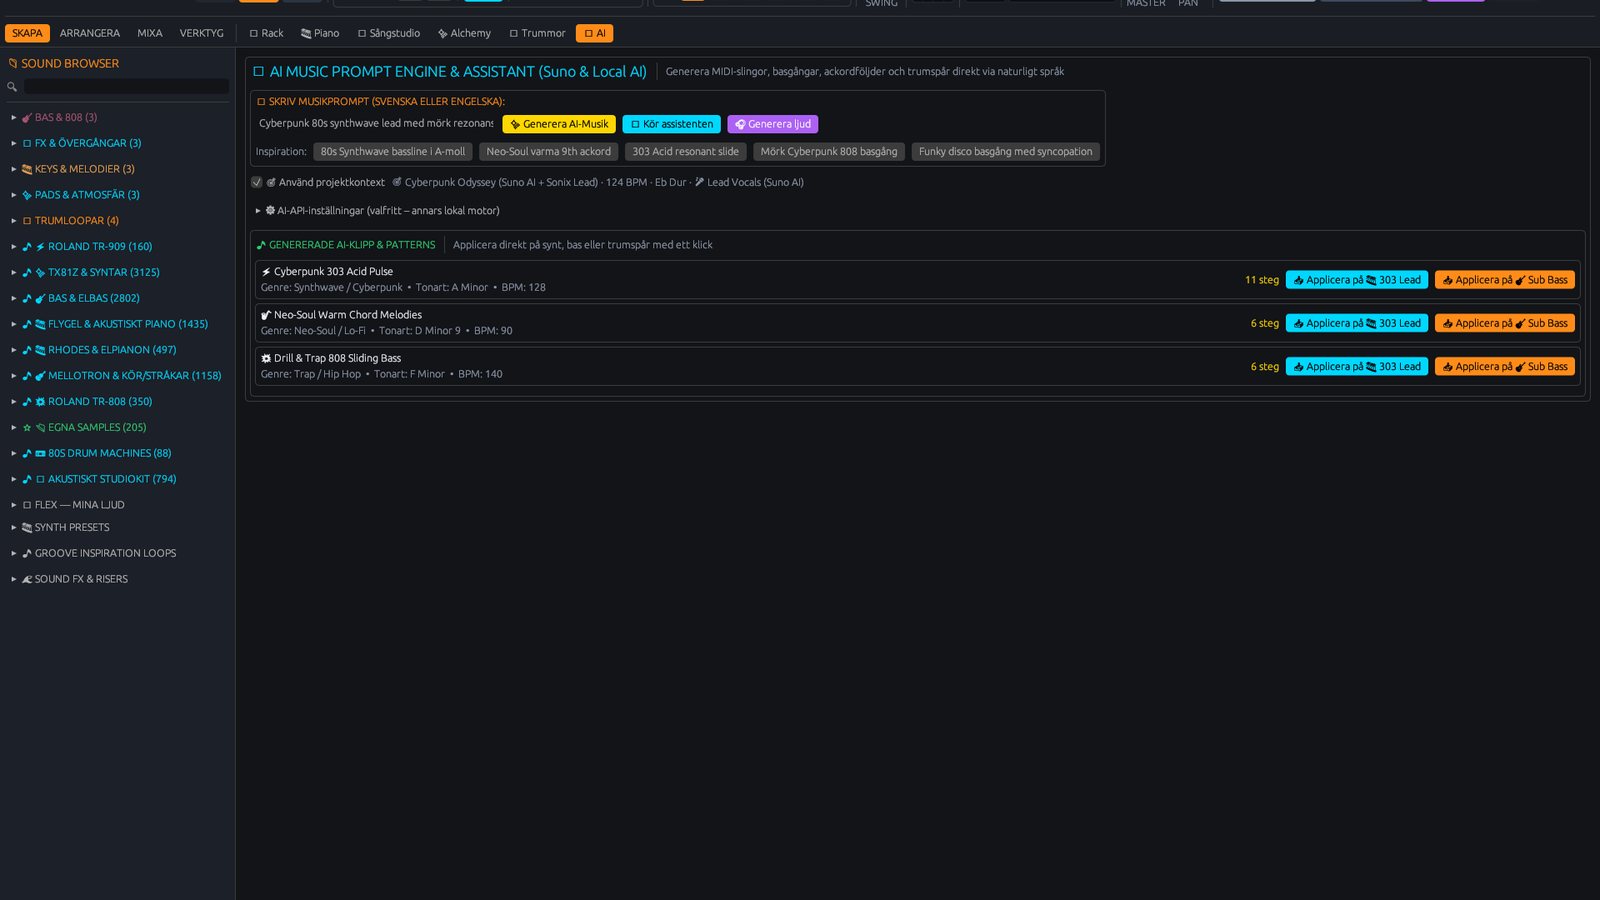
Task: Click the gear icon beside ROLAND TR-808
Action: pyautogui.click(x=40, y=401)
